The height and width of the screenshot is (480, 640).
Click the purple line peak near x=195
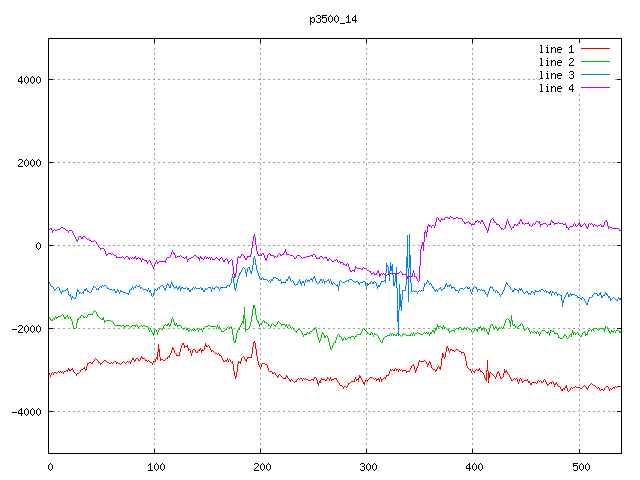[254, 235]
